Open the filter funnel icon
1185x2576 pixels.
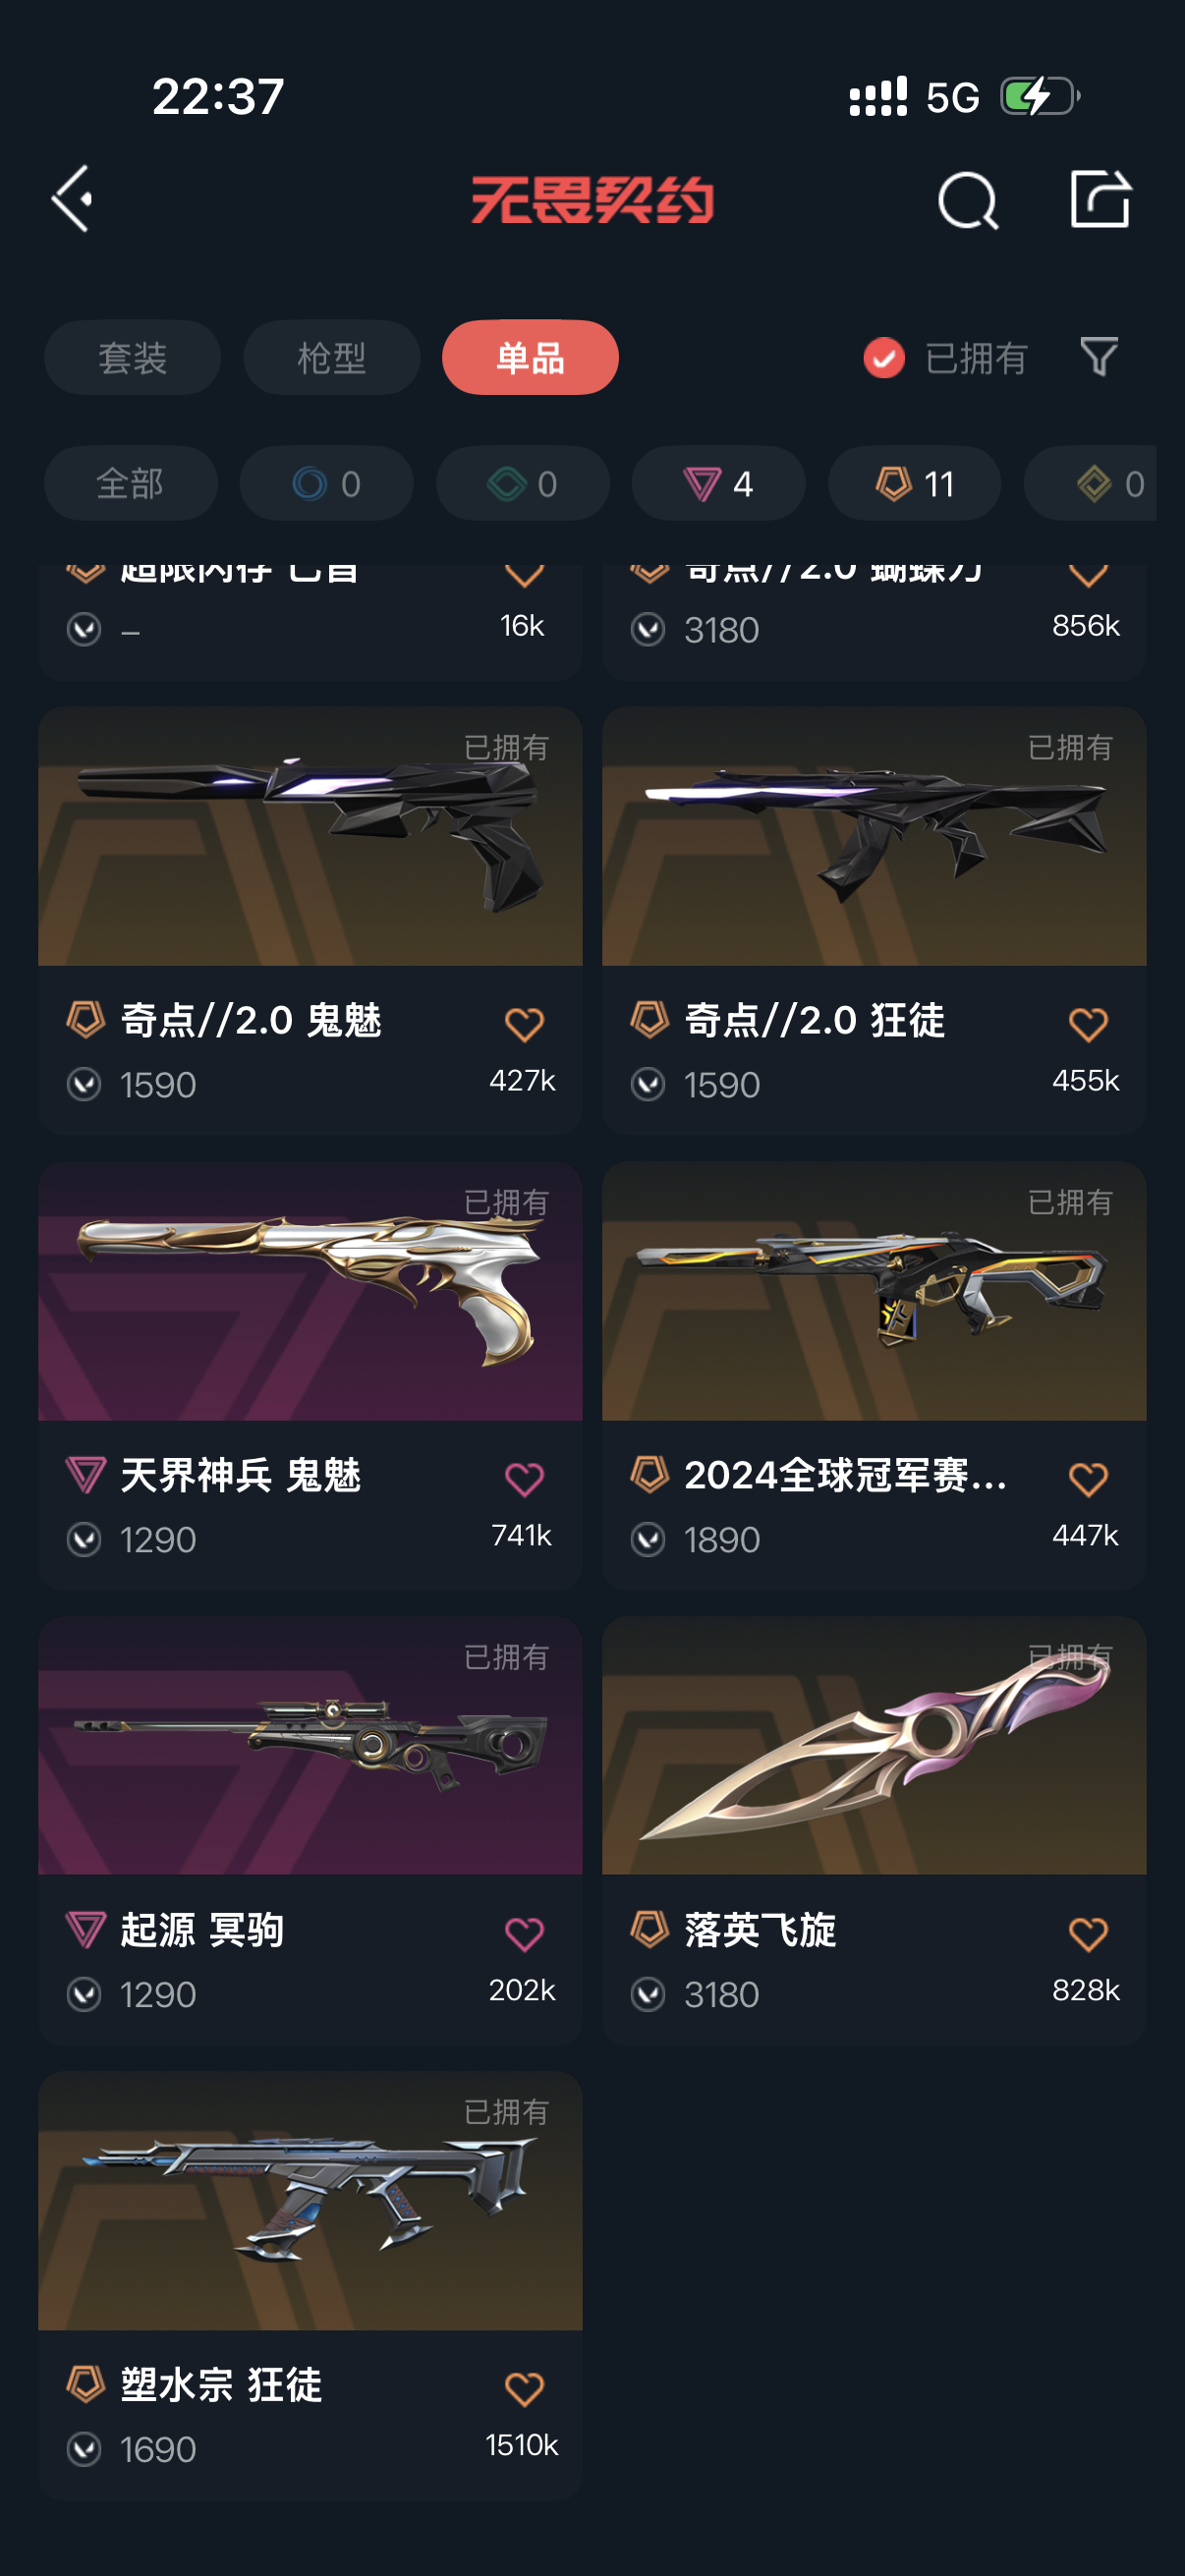coord(1099,357)
